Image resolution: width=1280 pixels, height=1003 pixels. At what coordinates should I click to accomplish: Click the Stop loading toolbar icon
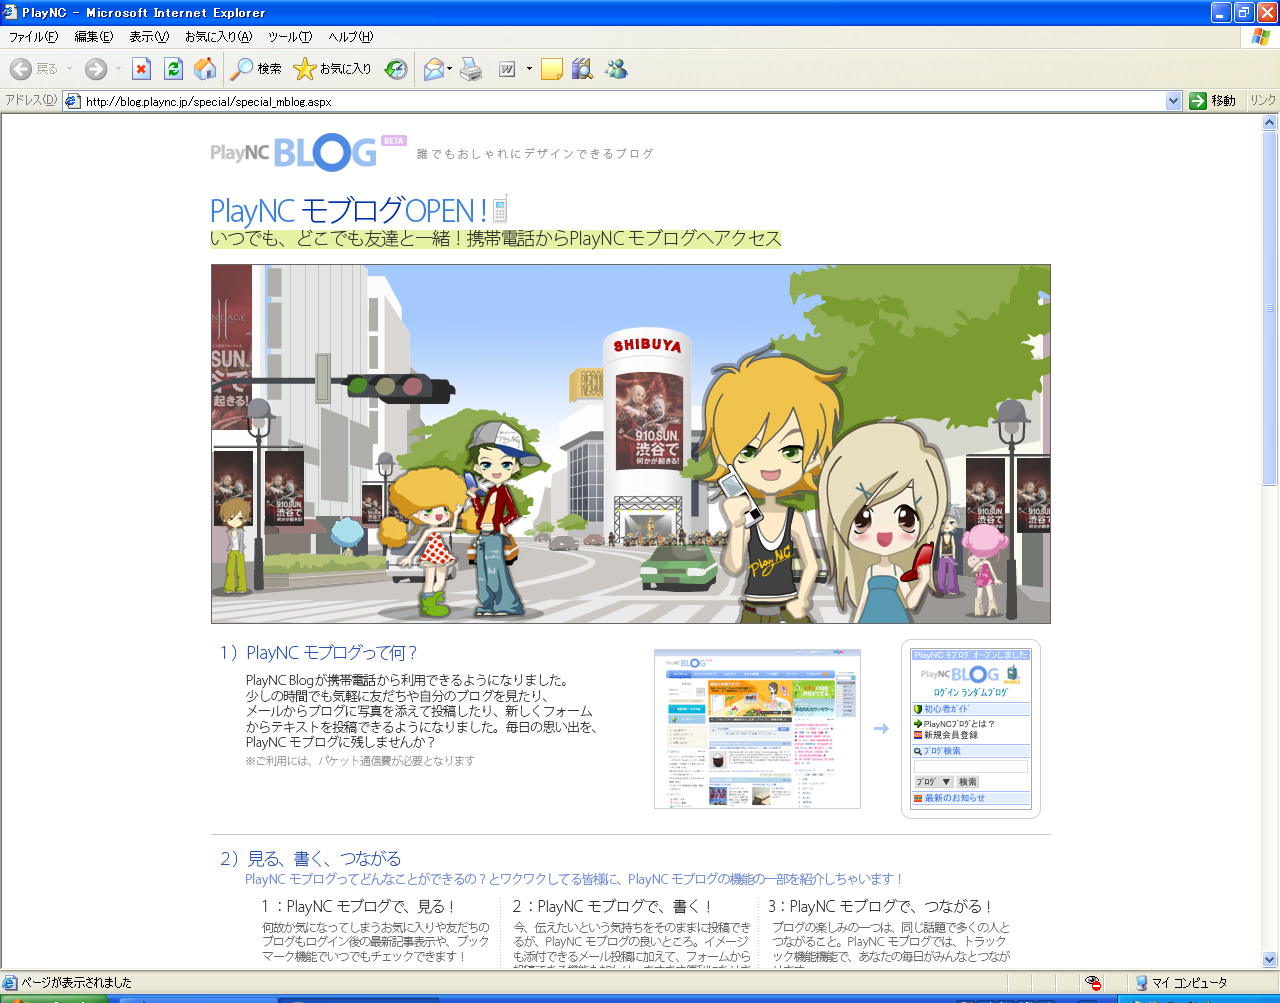(141, 69)
